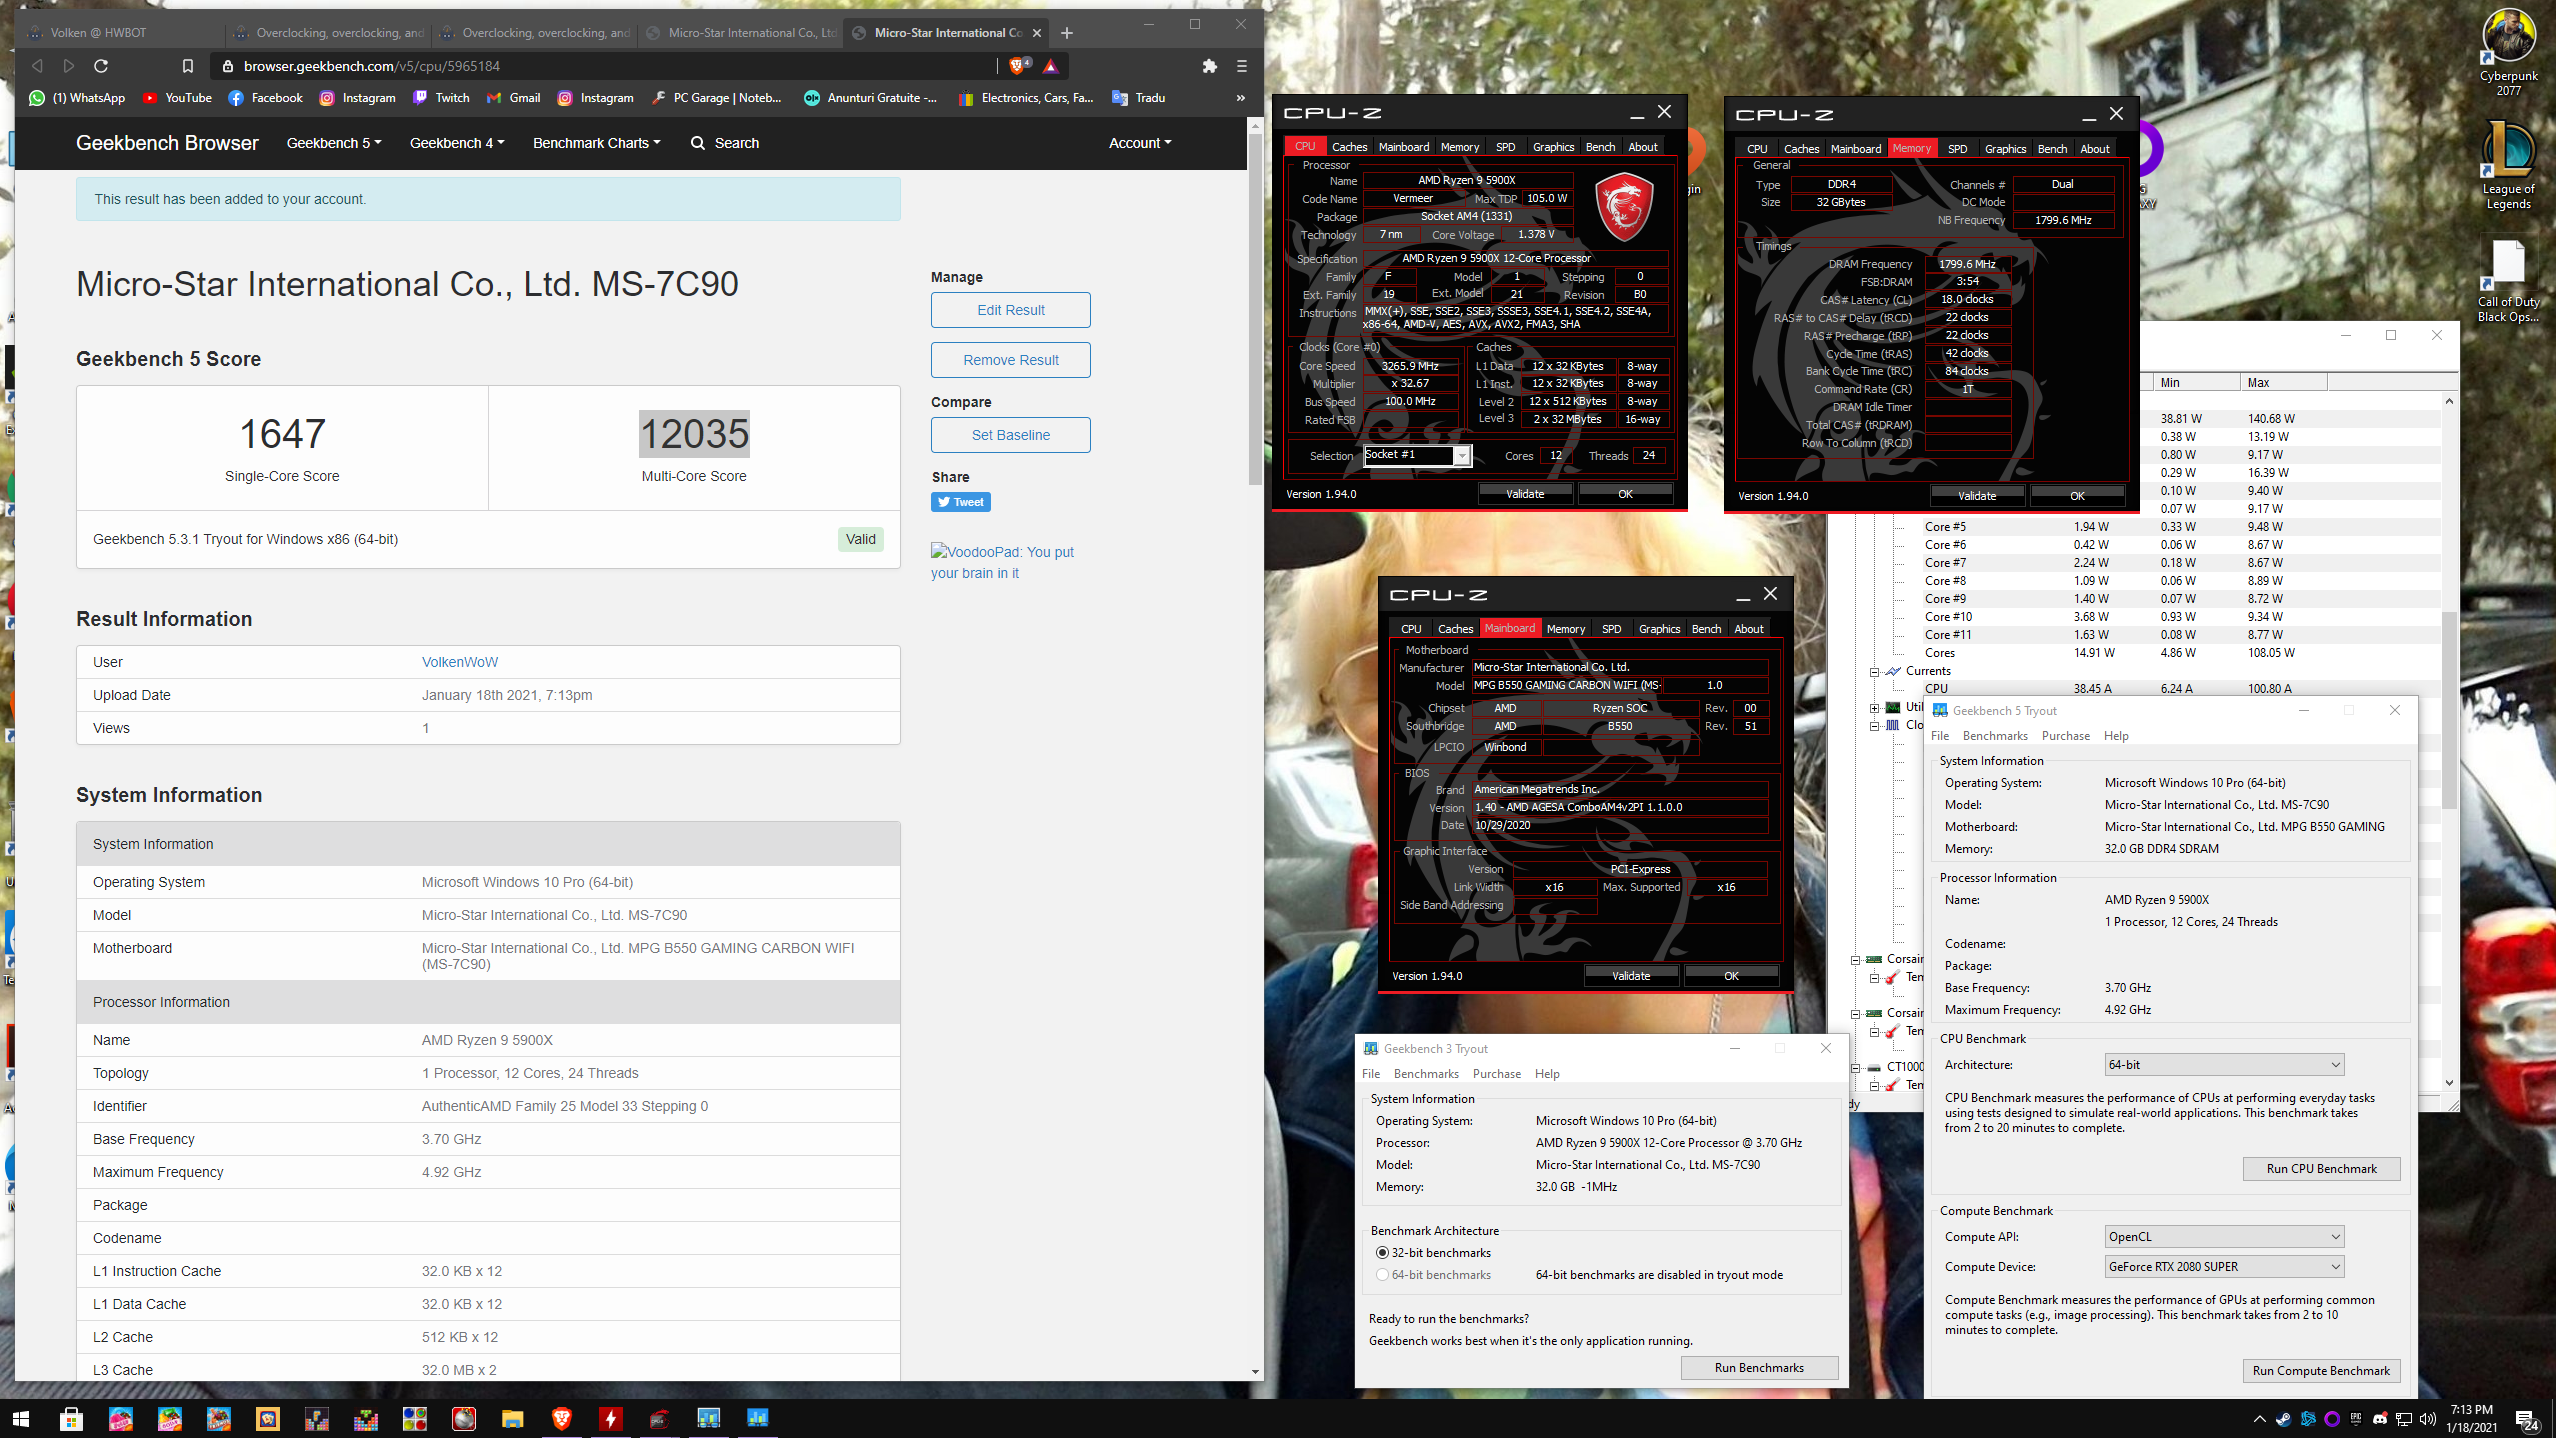Click the Discord tray icon
Screen dimensions: 2556x1438
click(x=2380, y=1418)
